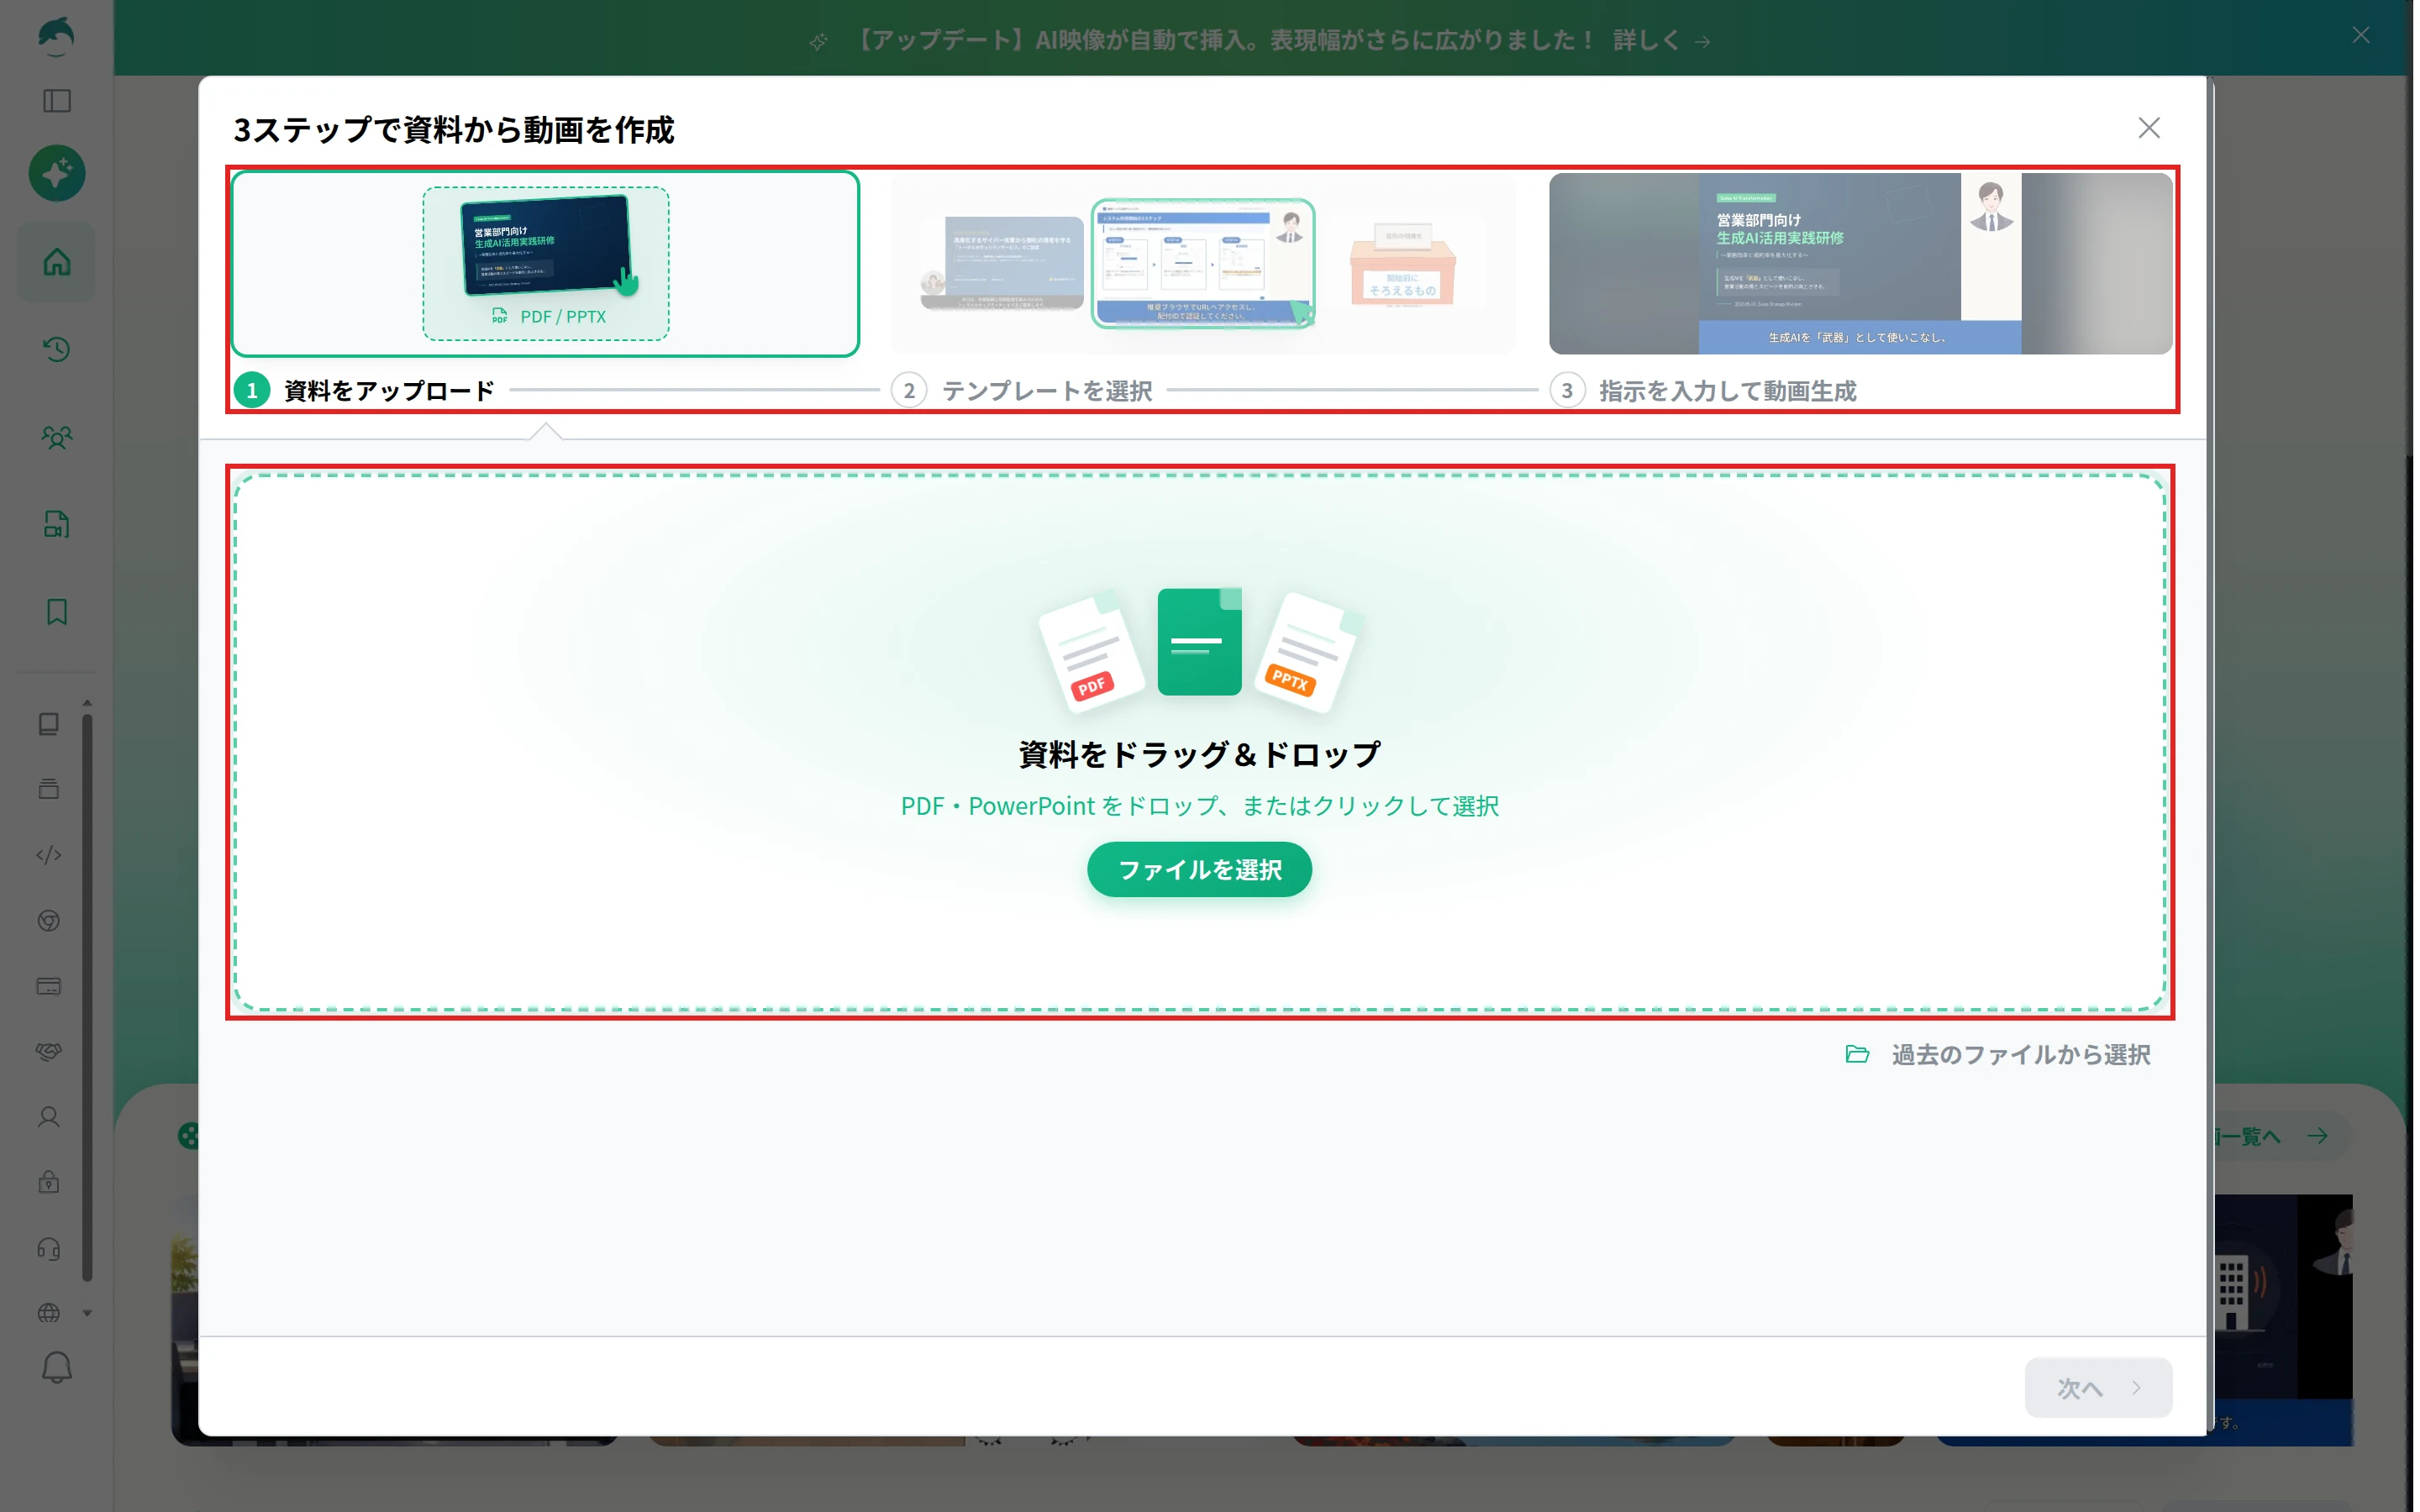Click step 3 指示を入力して動画生成 label
The image size is (2420, 1512).
point(1727,390)
